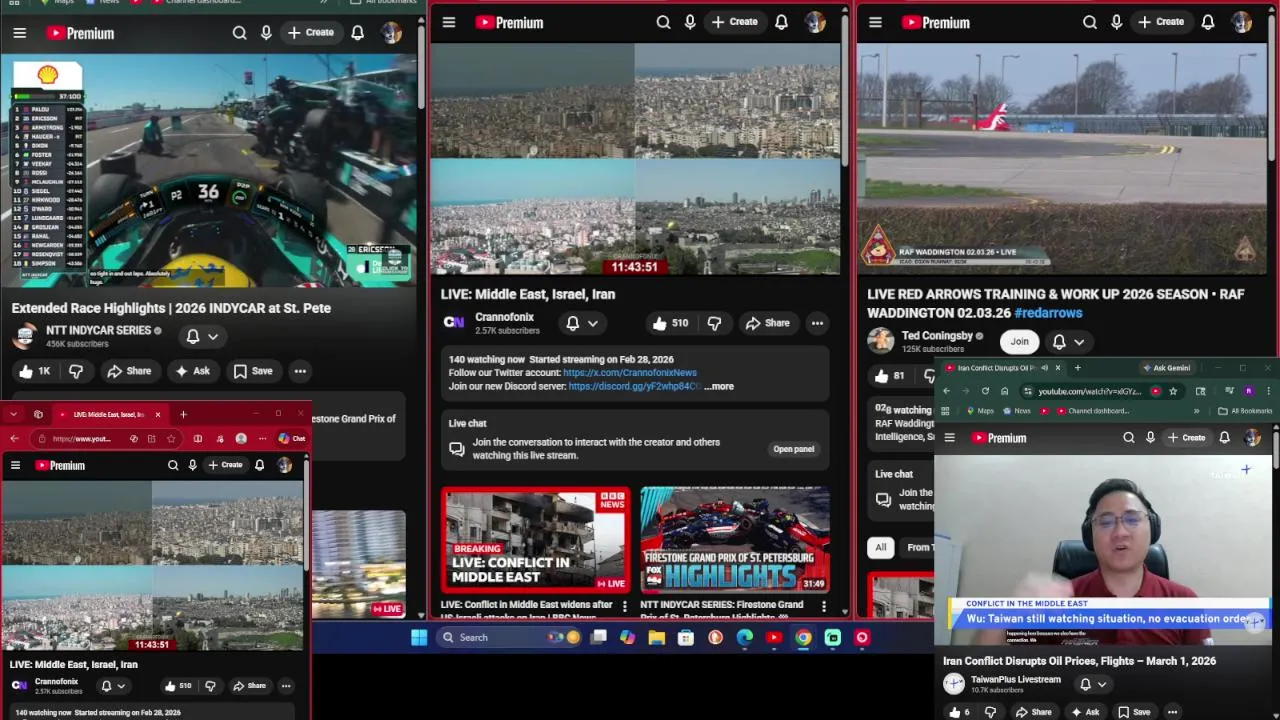This screenshot has height=720, width=1280.
Task: Open the hamburger menu in INDYCAR window
Action: [19, 33]
